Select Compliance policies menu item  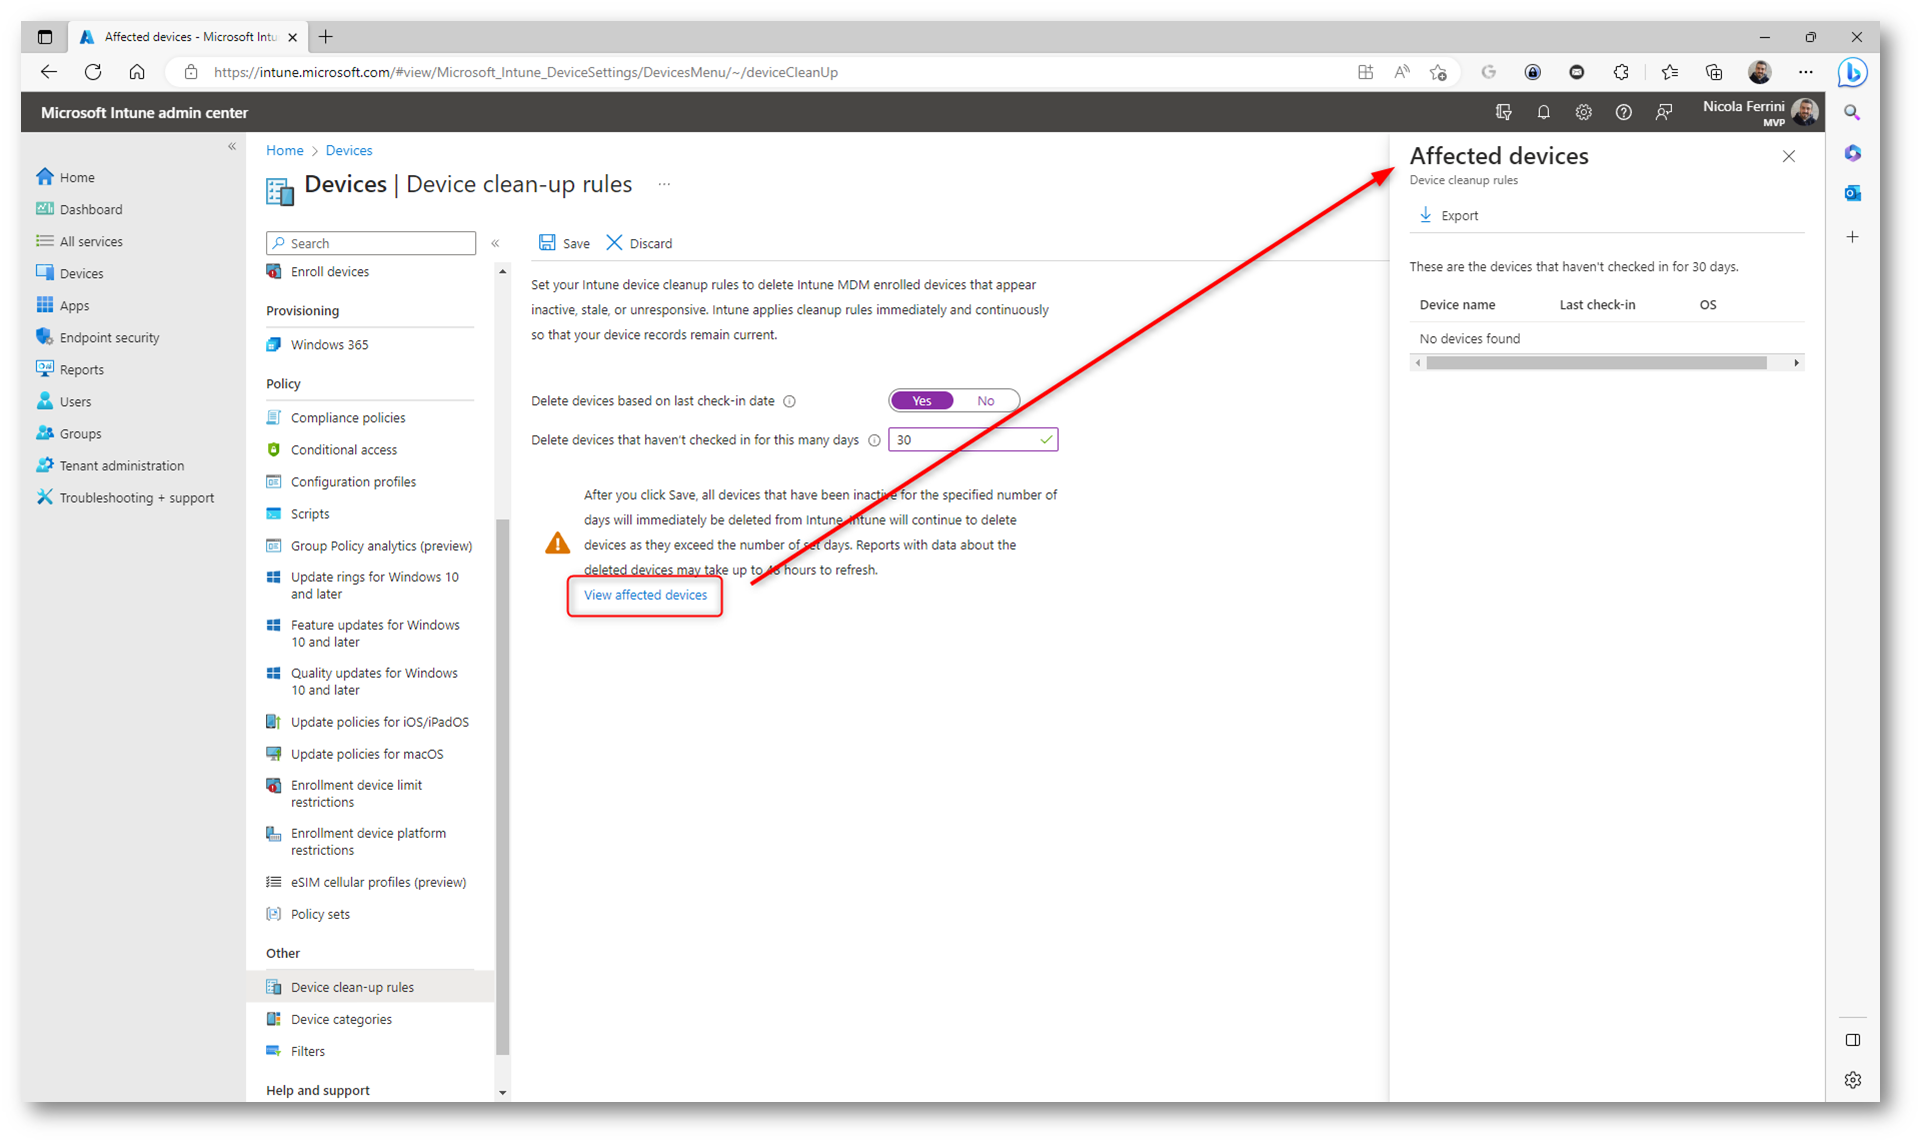click(347, 418)
